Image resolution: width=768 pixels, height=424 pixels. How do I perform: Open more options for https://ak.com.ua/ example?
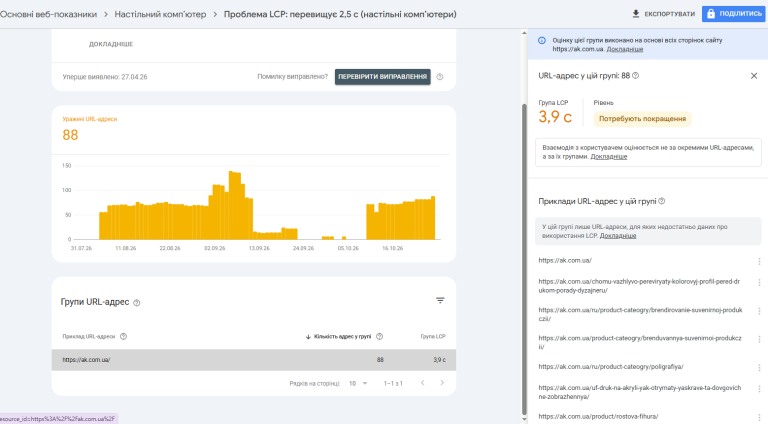759,261
